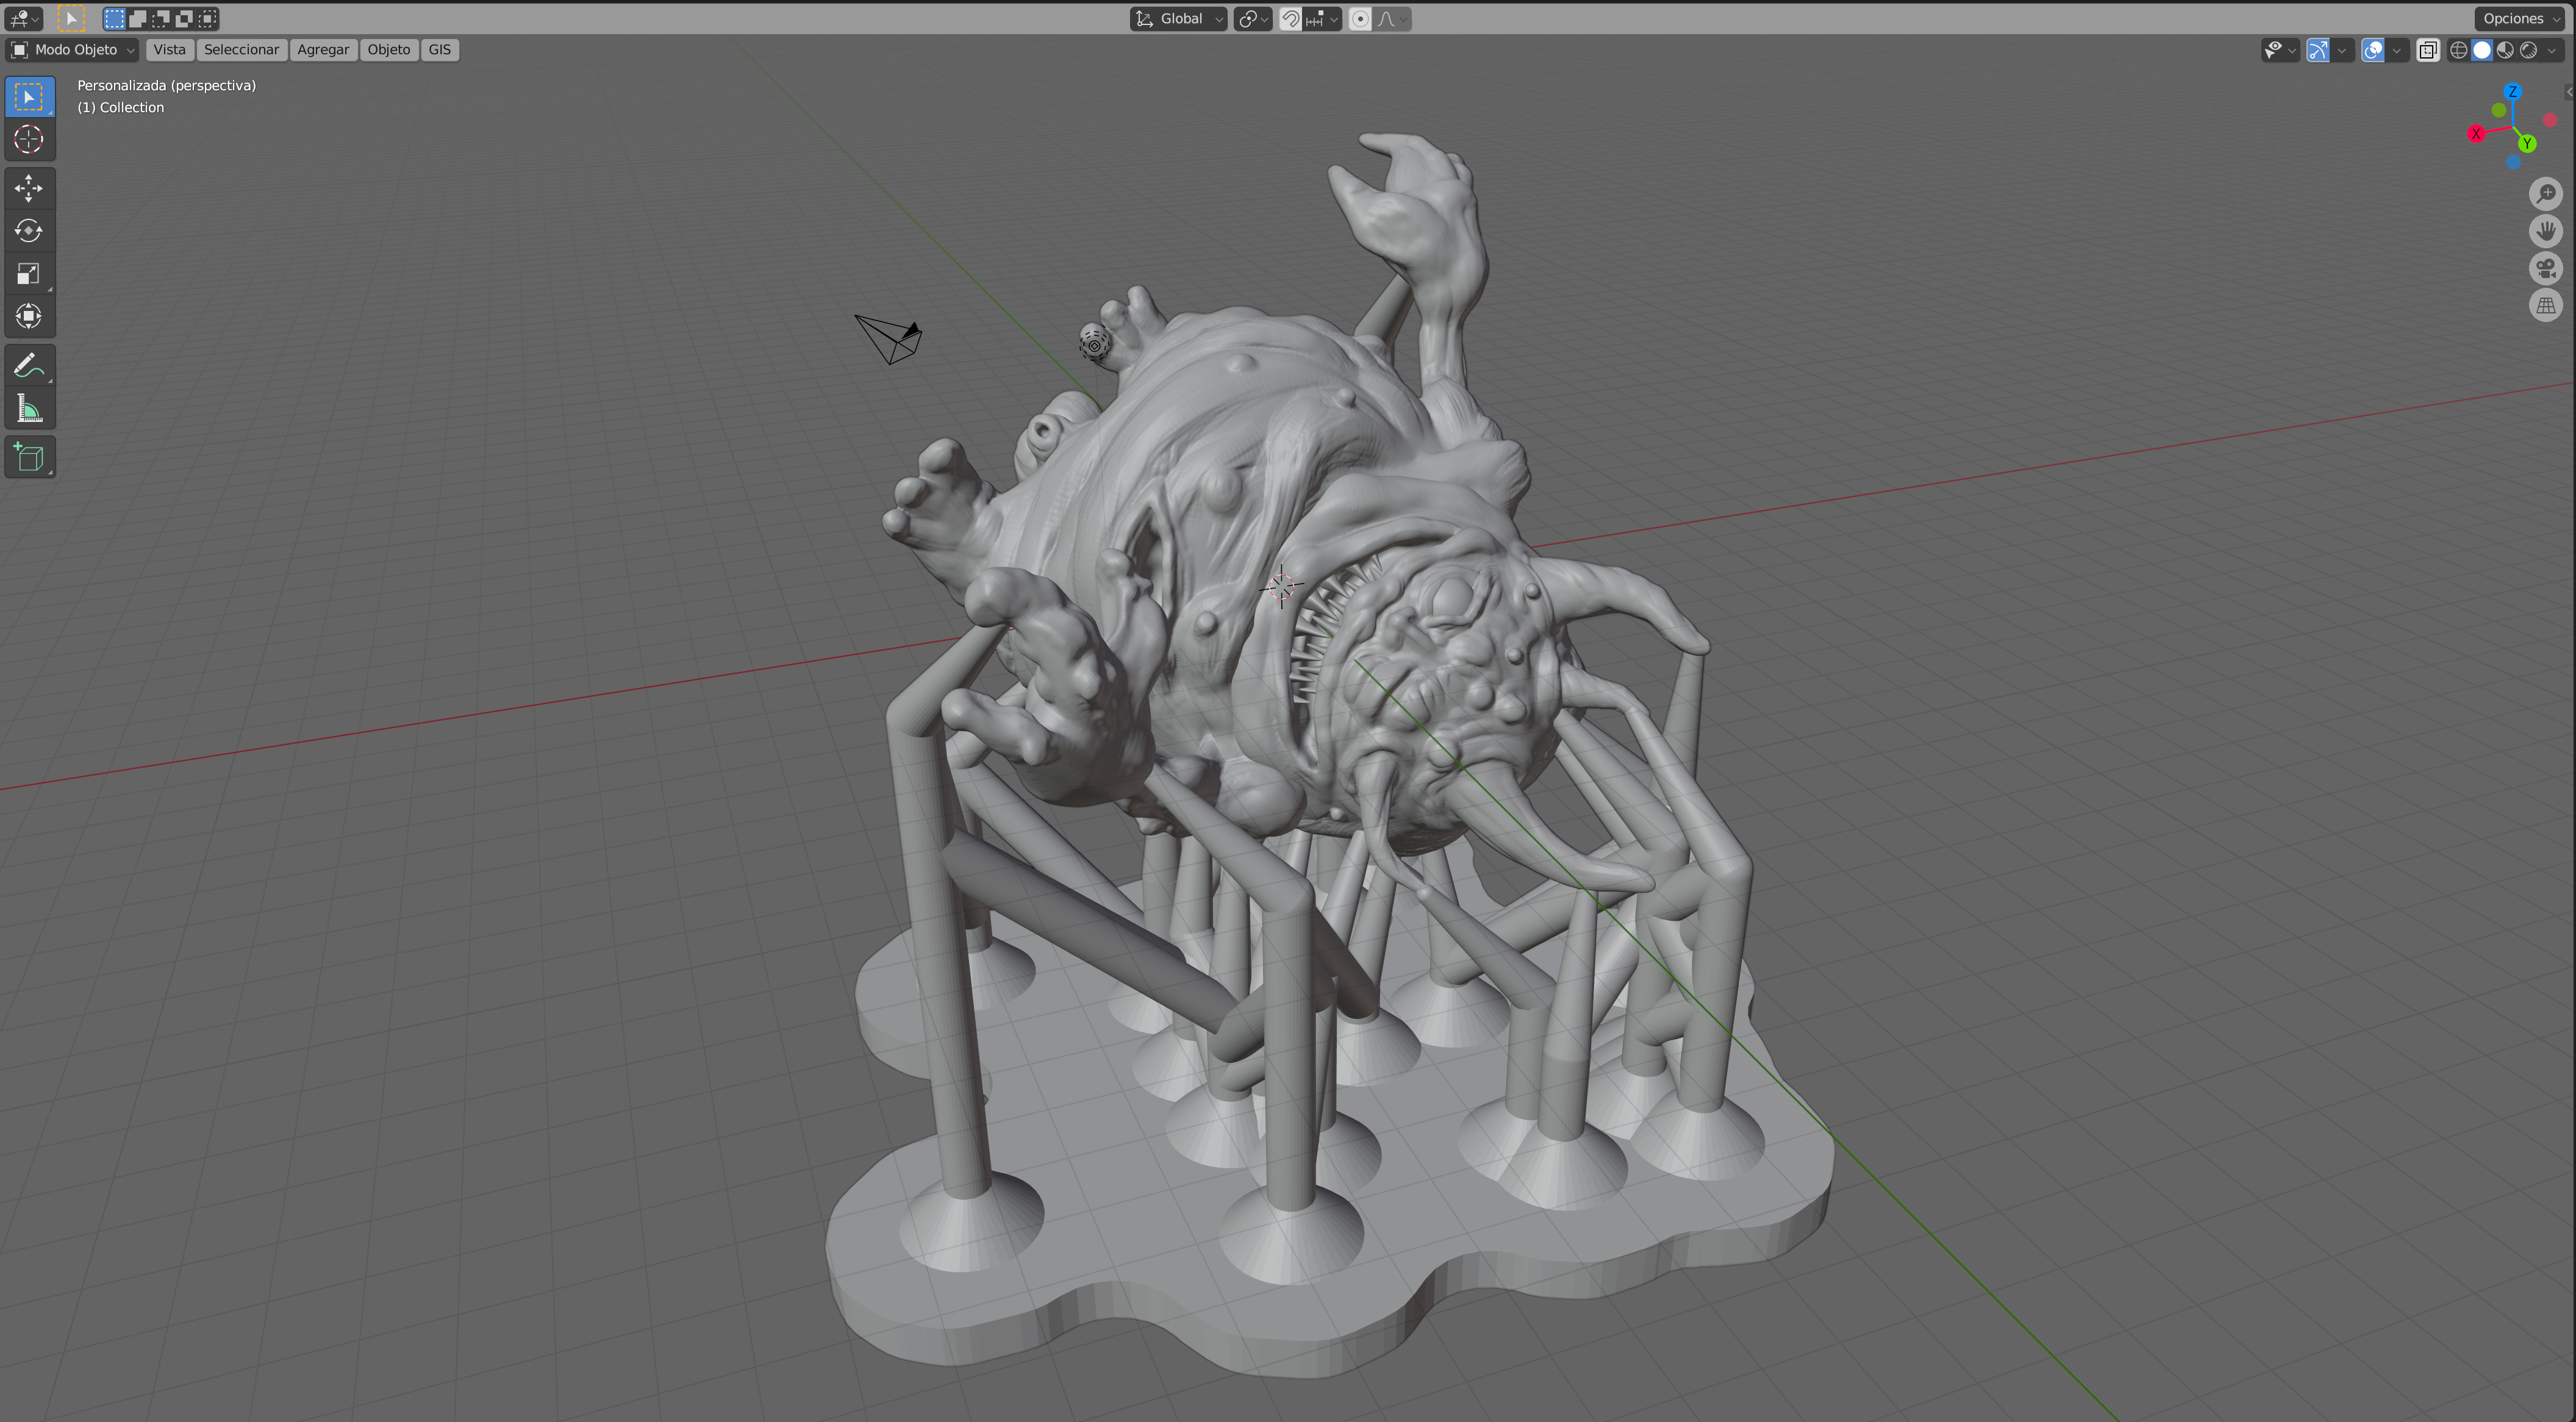The width and height of the screenshot is (2576, 1422).
Task: Toggle snapping with the magnet icon
Action: tap(1290, 18)
